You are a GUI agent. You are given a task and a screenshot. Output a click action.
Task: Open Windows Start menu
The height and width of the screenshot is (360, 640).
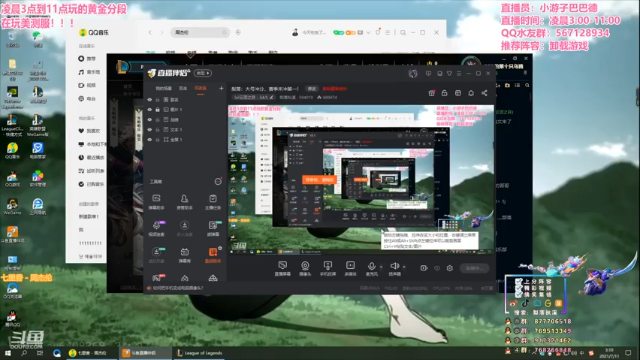[8, 353]
